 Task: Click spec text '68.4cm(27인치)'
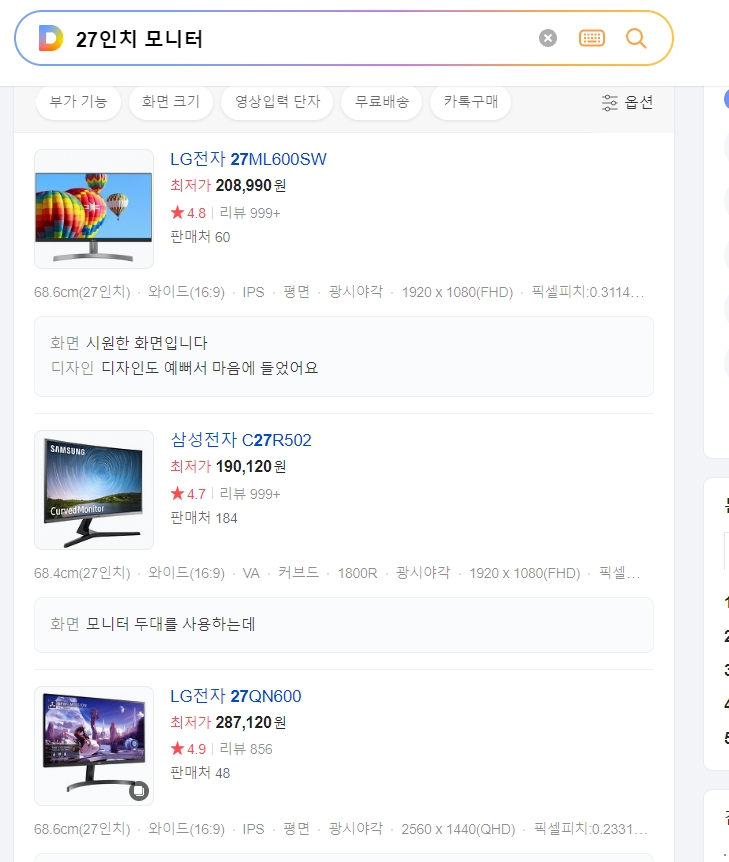click(x=82, y=573)
